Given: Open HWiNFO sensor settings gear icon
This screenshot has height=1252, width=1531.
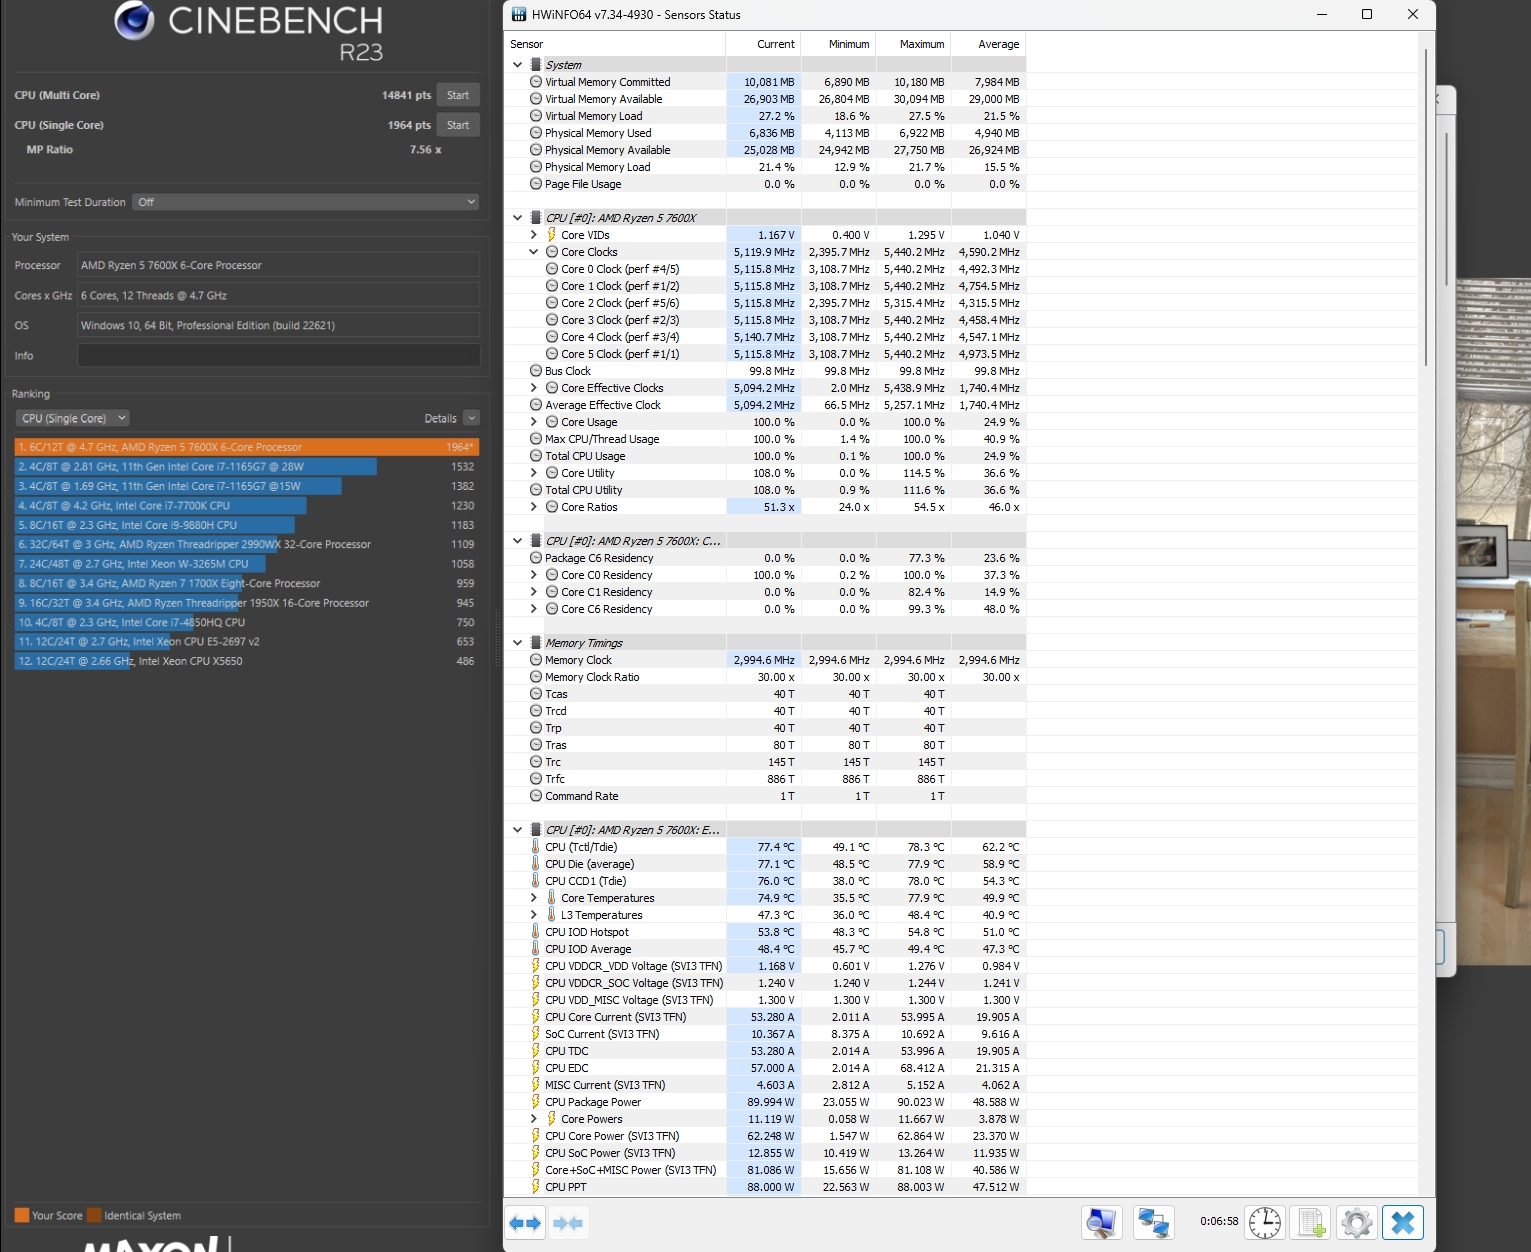Looking at the screenshot, I should 1357,1223.
